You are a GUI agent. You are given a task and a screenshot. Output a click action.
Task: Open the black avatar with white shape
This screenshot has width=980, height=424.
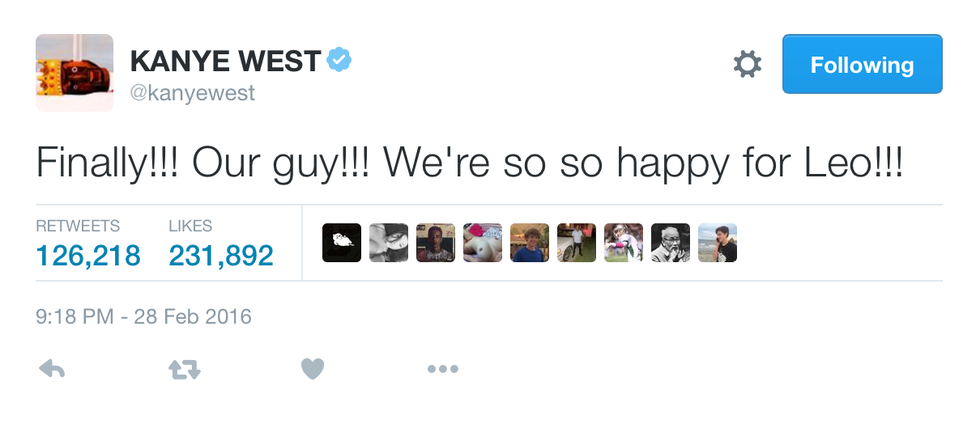coord(342,243)
